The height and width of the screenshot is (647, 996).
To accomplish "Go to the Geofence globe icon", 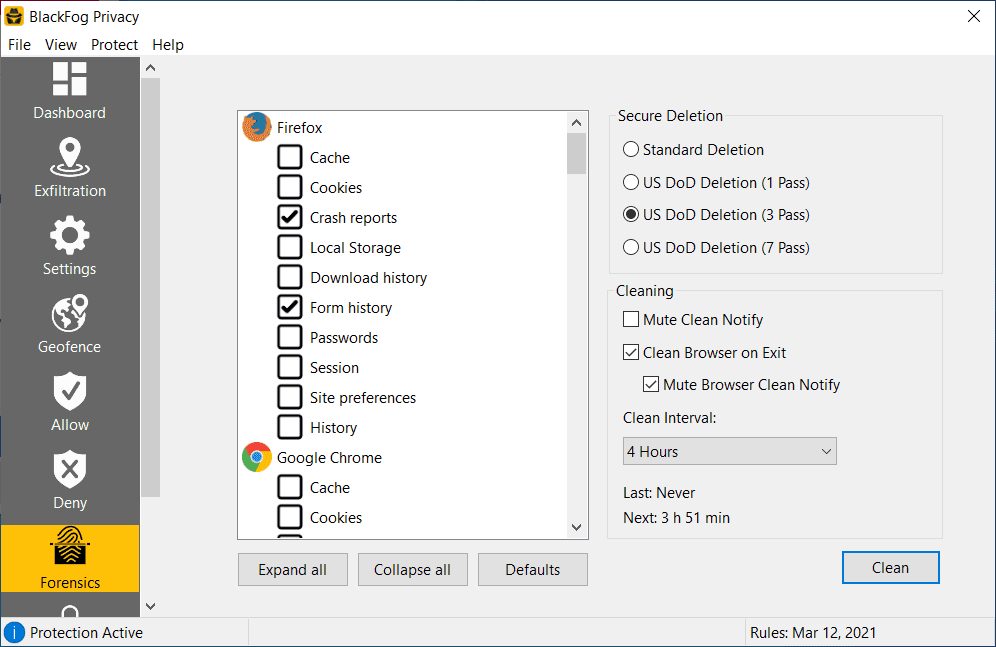I will (x=69, y=314).
